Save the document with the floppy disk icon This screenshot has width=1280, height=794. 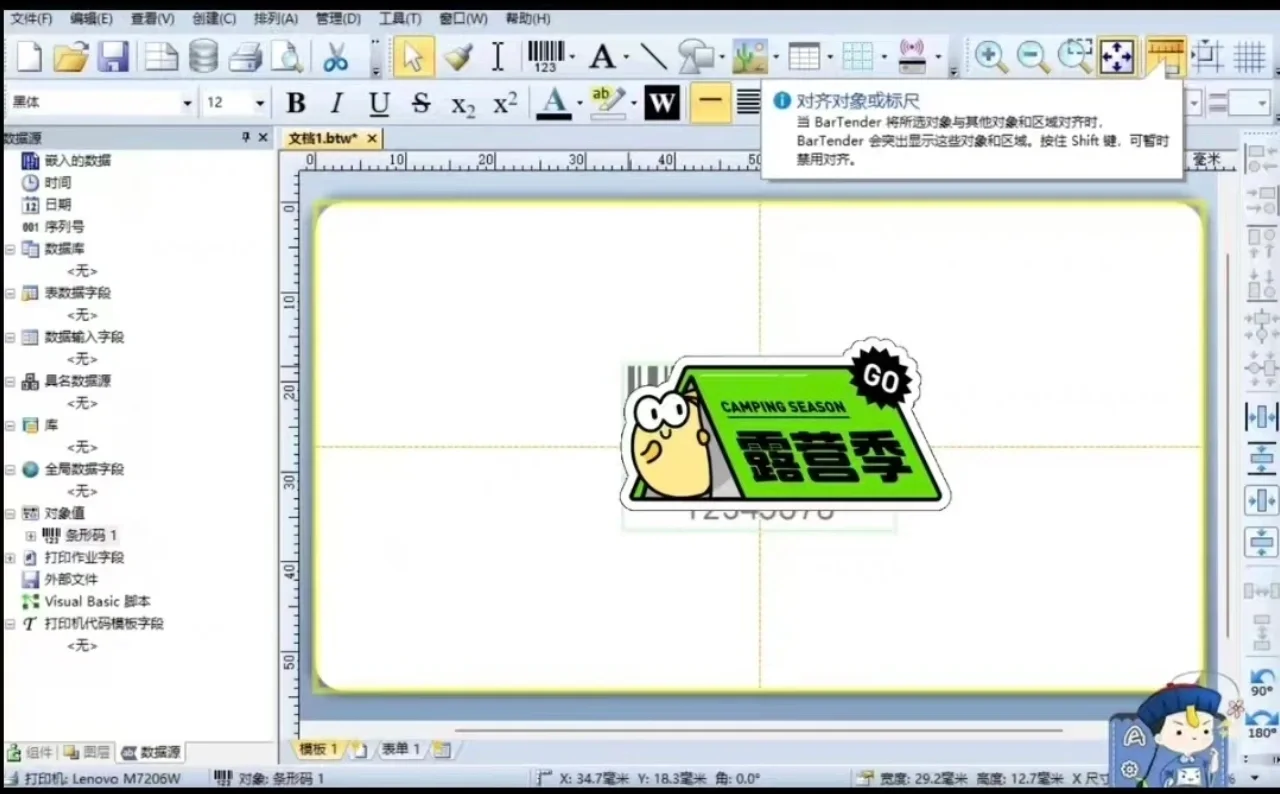pos(113,56)
